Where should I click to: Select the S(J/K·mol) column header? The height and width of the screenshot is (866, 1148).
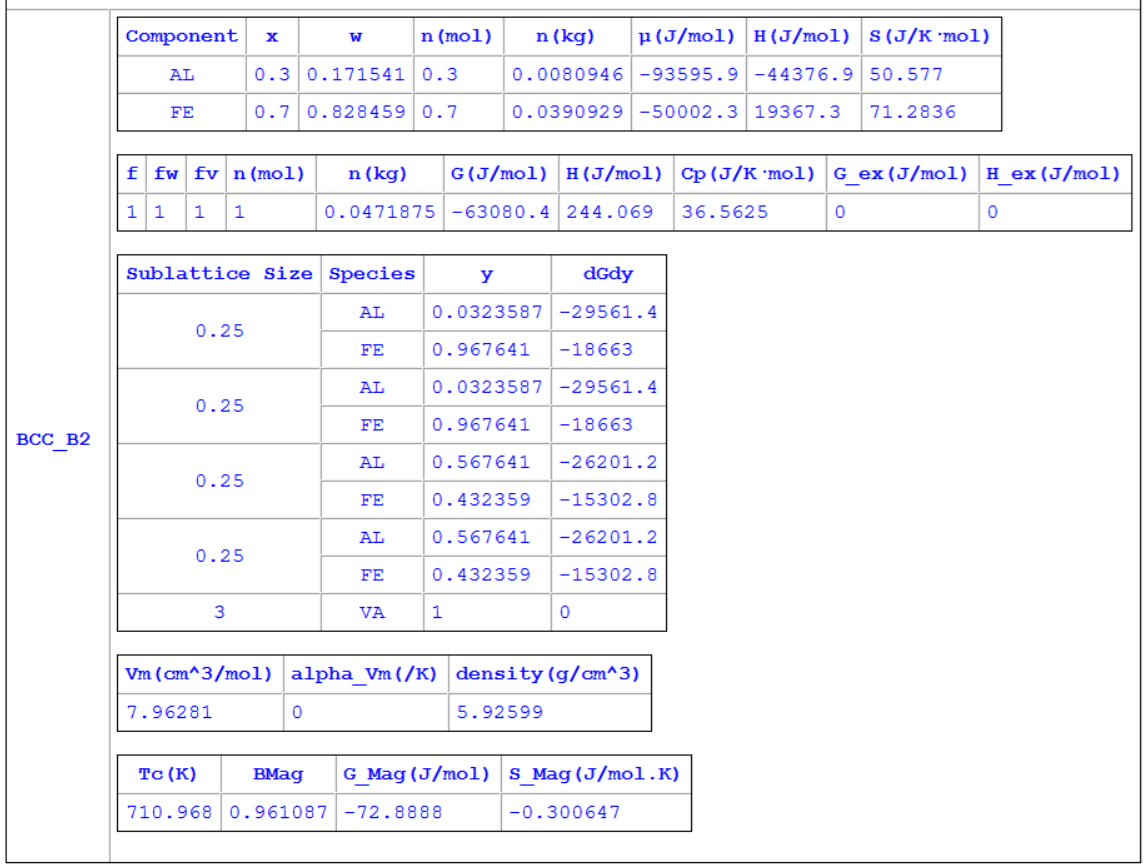click(930, 36)
